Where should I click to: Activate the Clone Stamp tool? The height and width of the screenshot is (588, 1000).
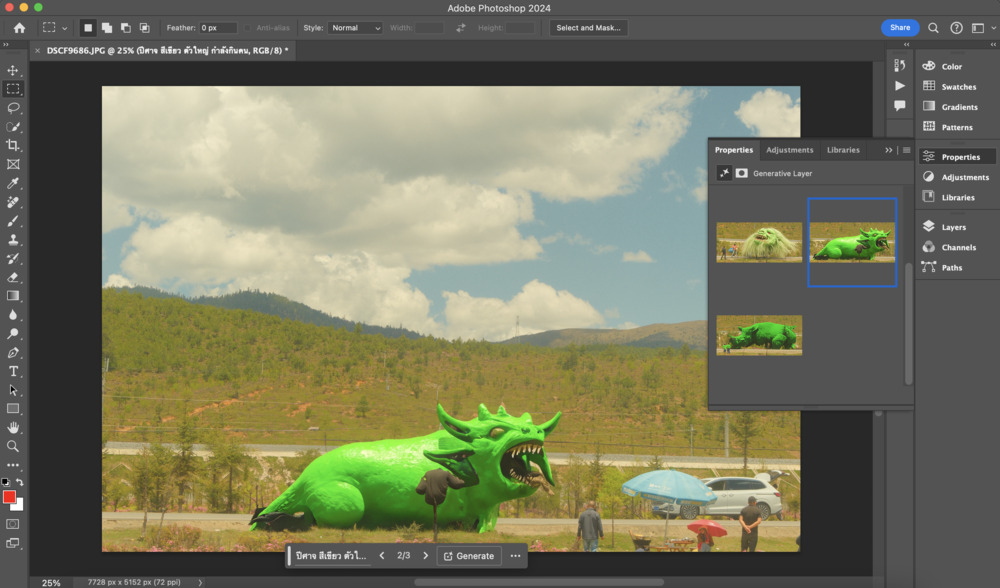pyautogui.click(x=13, y=240)
